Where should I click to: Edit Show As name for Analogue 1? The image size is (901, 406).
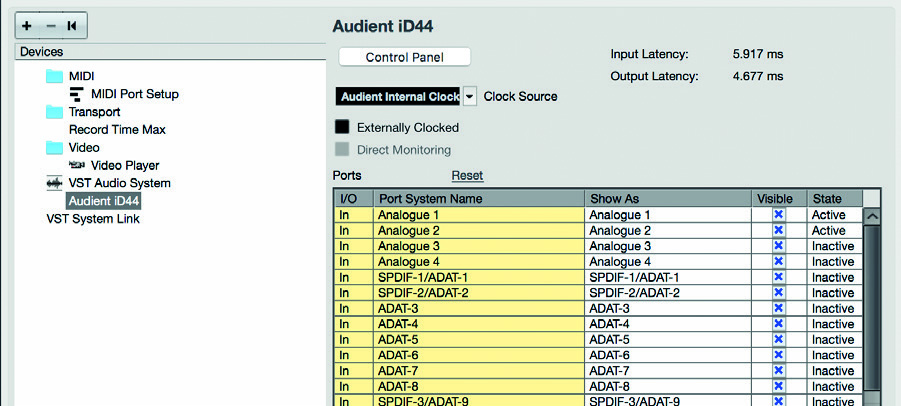coord(668,215)
